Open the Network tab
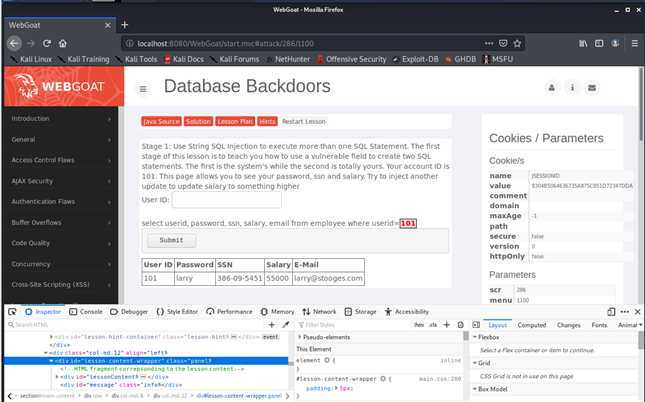 pos(319,312)
